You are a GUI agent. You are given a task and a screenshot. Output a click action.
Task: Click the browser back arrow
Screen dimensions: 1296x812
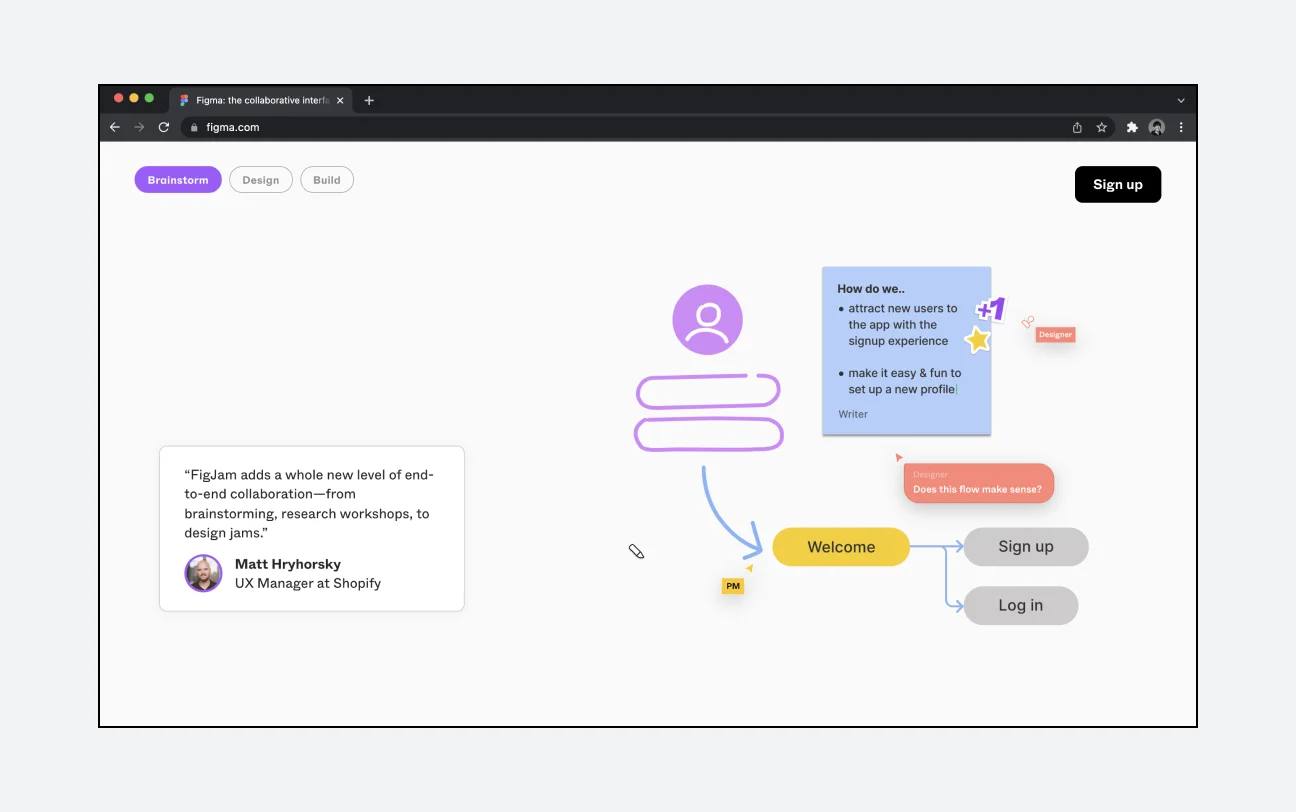[115, 127]
